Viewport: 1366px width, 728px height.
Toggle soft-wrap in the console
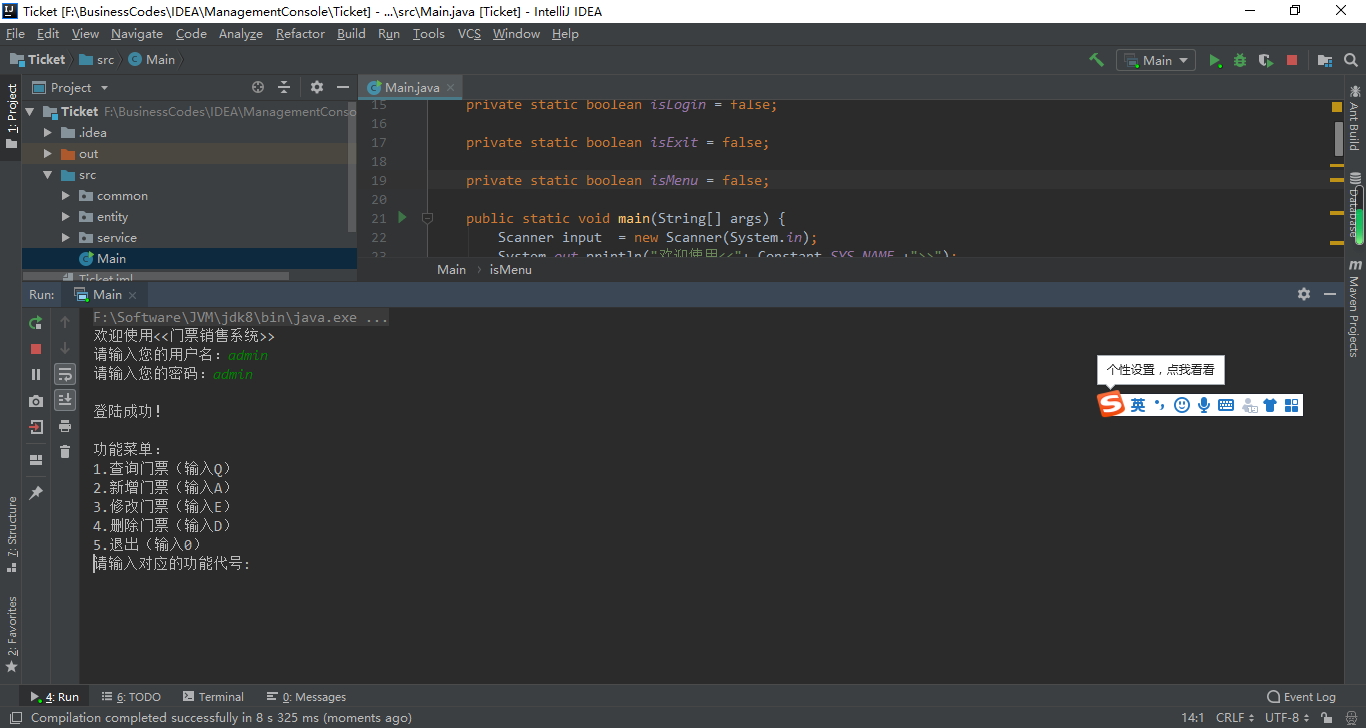click(x=65, y=374)
